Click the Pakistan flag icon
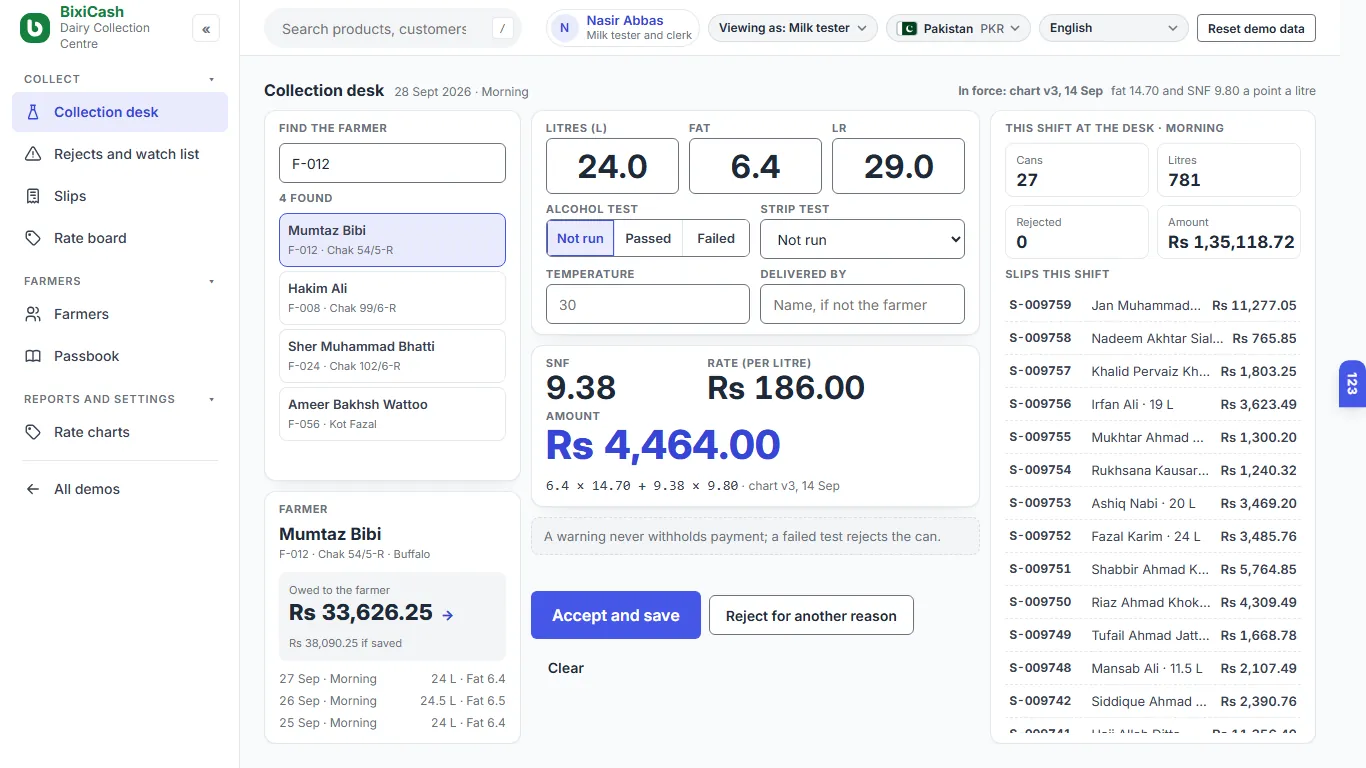Image resolution: width=1366 pixels, height=768 pixels. point(907,28)
